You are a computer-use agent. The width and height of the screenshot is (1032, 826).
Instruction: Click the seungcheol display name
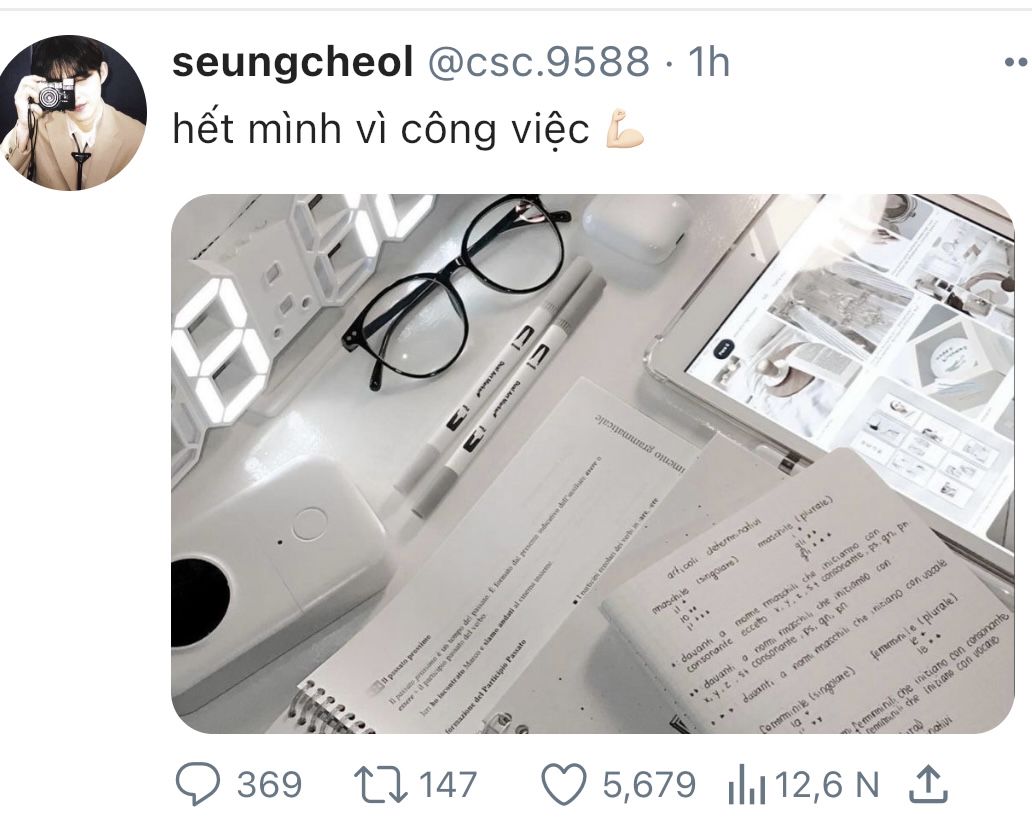point(292,63)
